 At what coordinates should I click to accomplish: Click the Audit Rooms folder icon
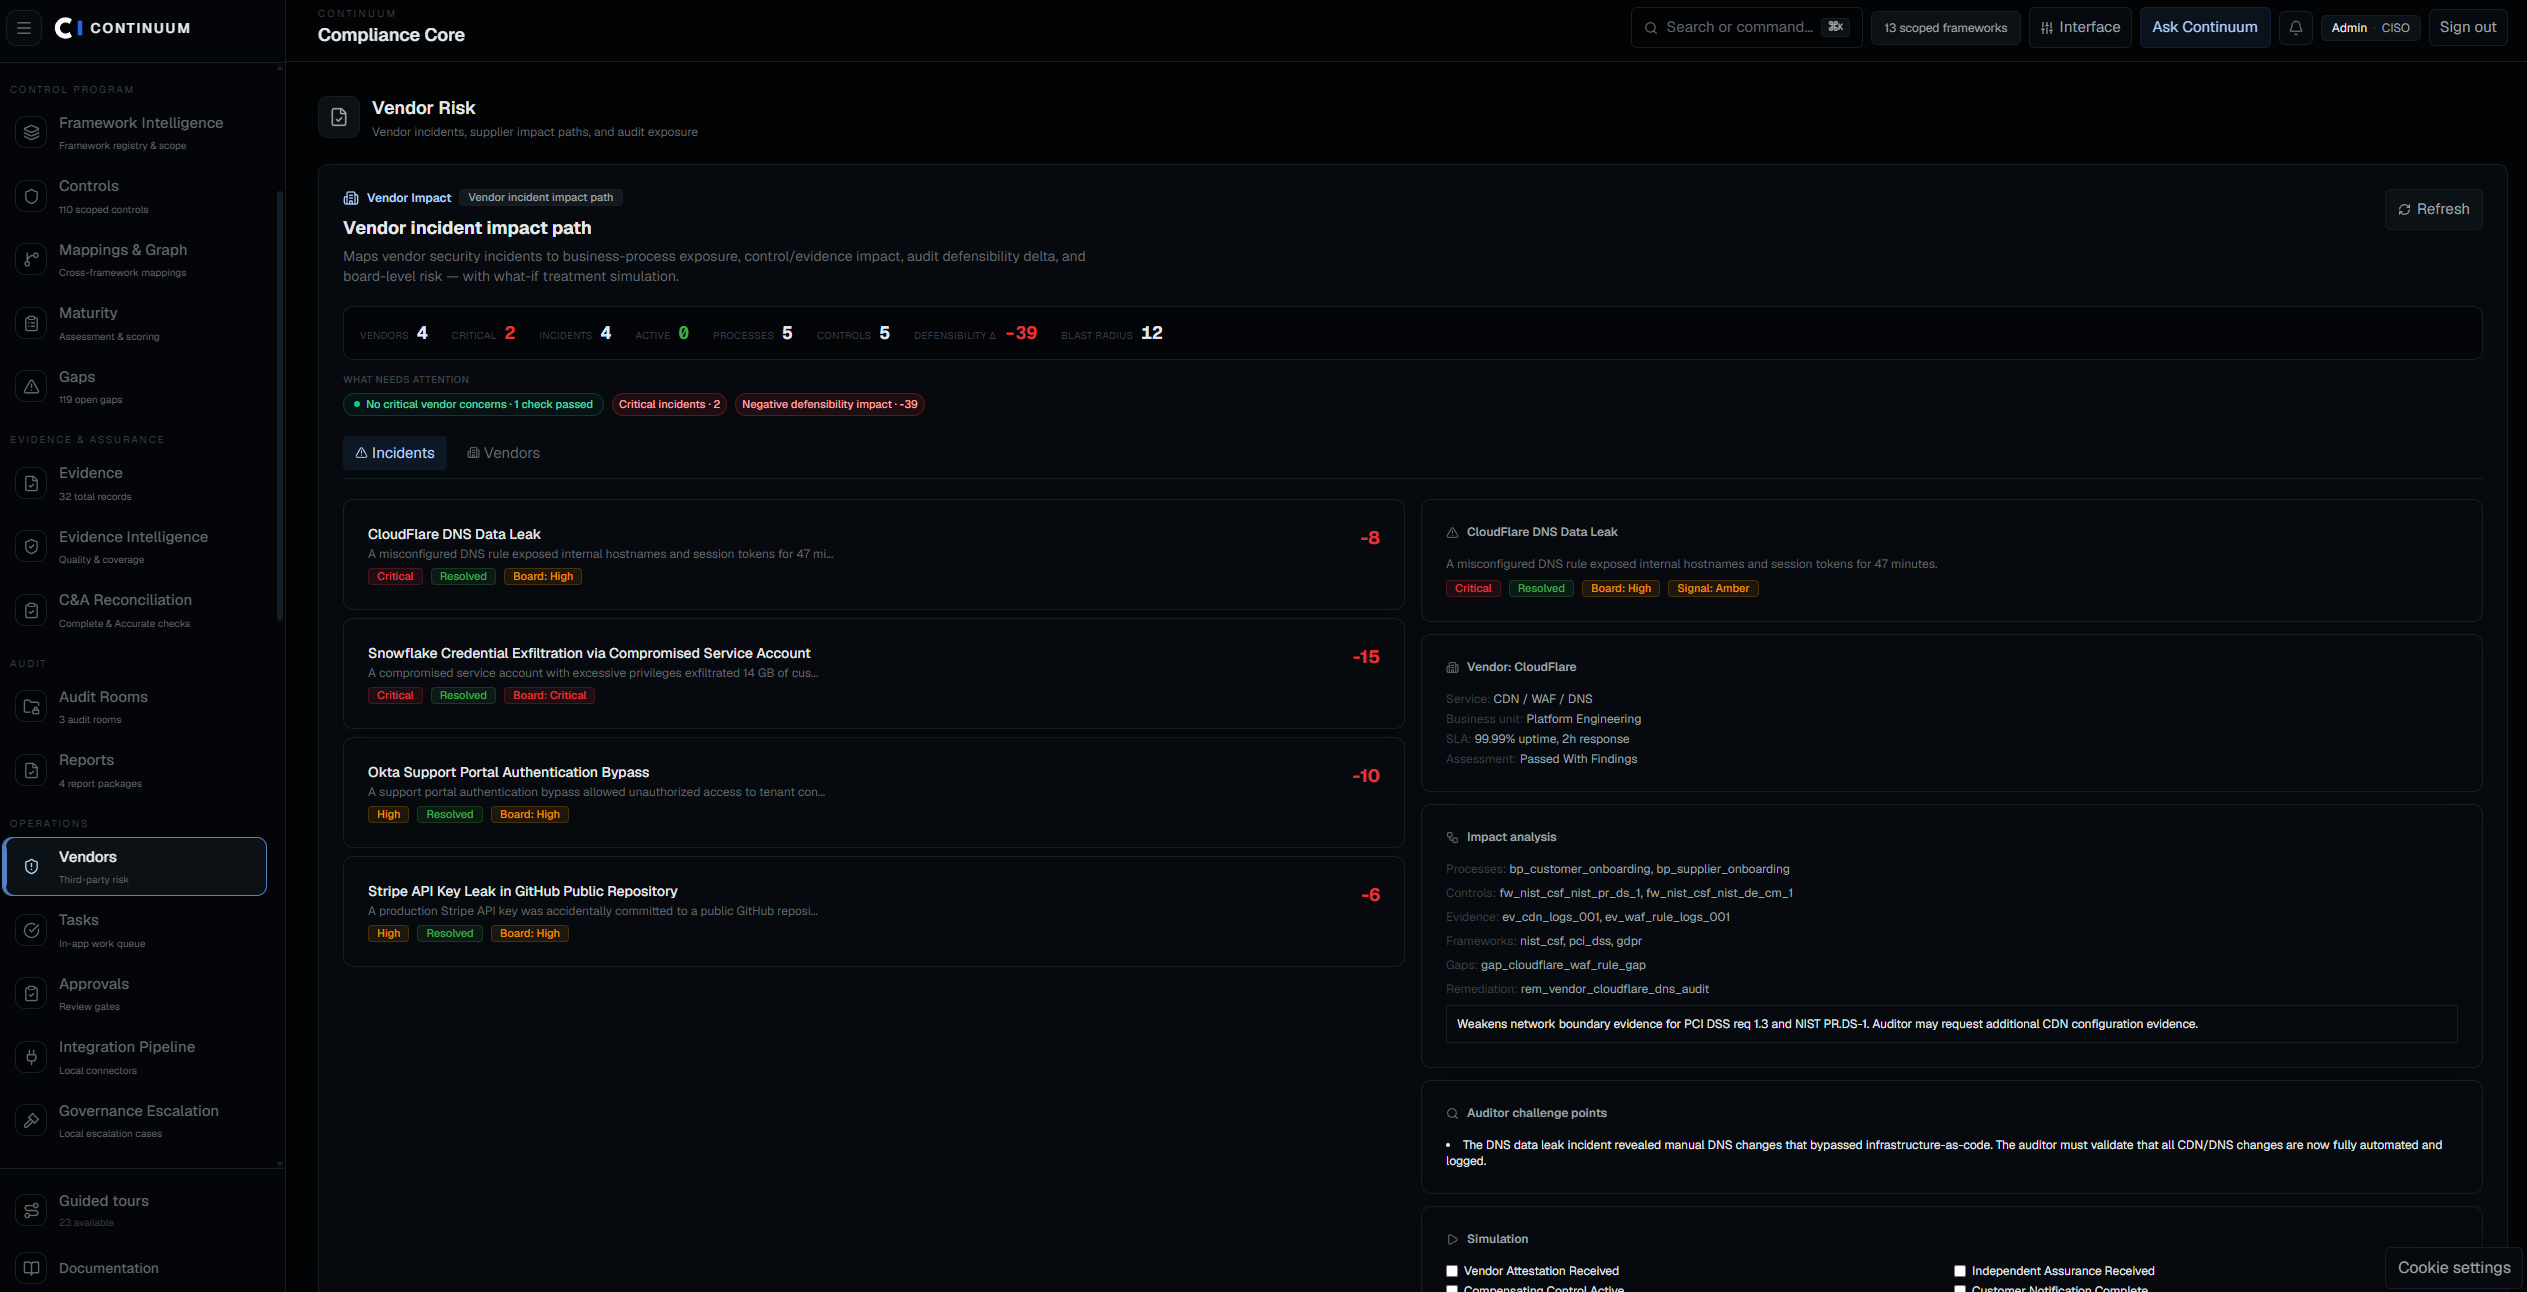tap(32, 707)
